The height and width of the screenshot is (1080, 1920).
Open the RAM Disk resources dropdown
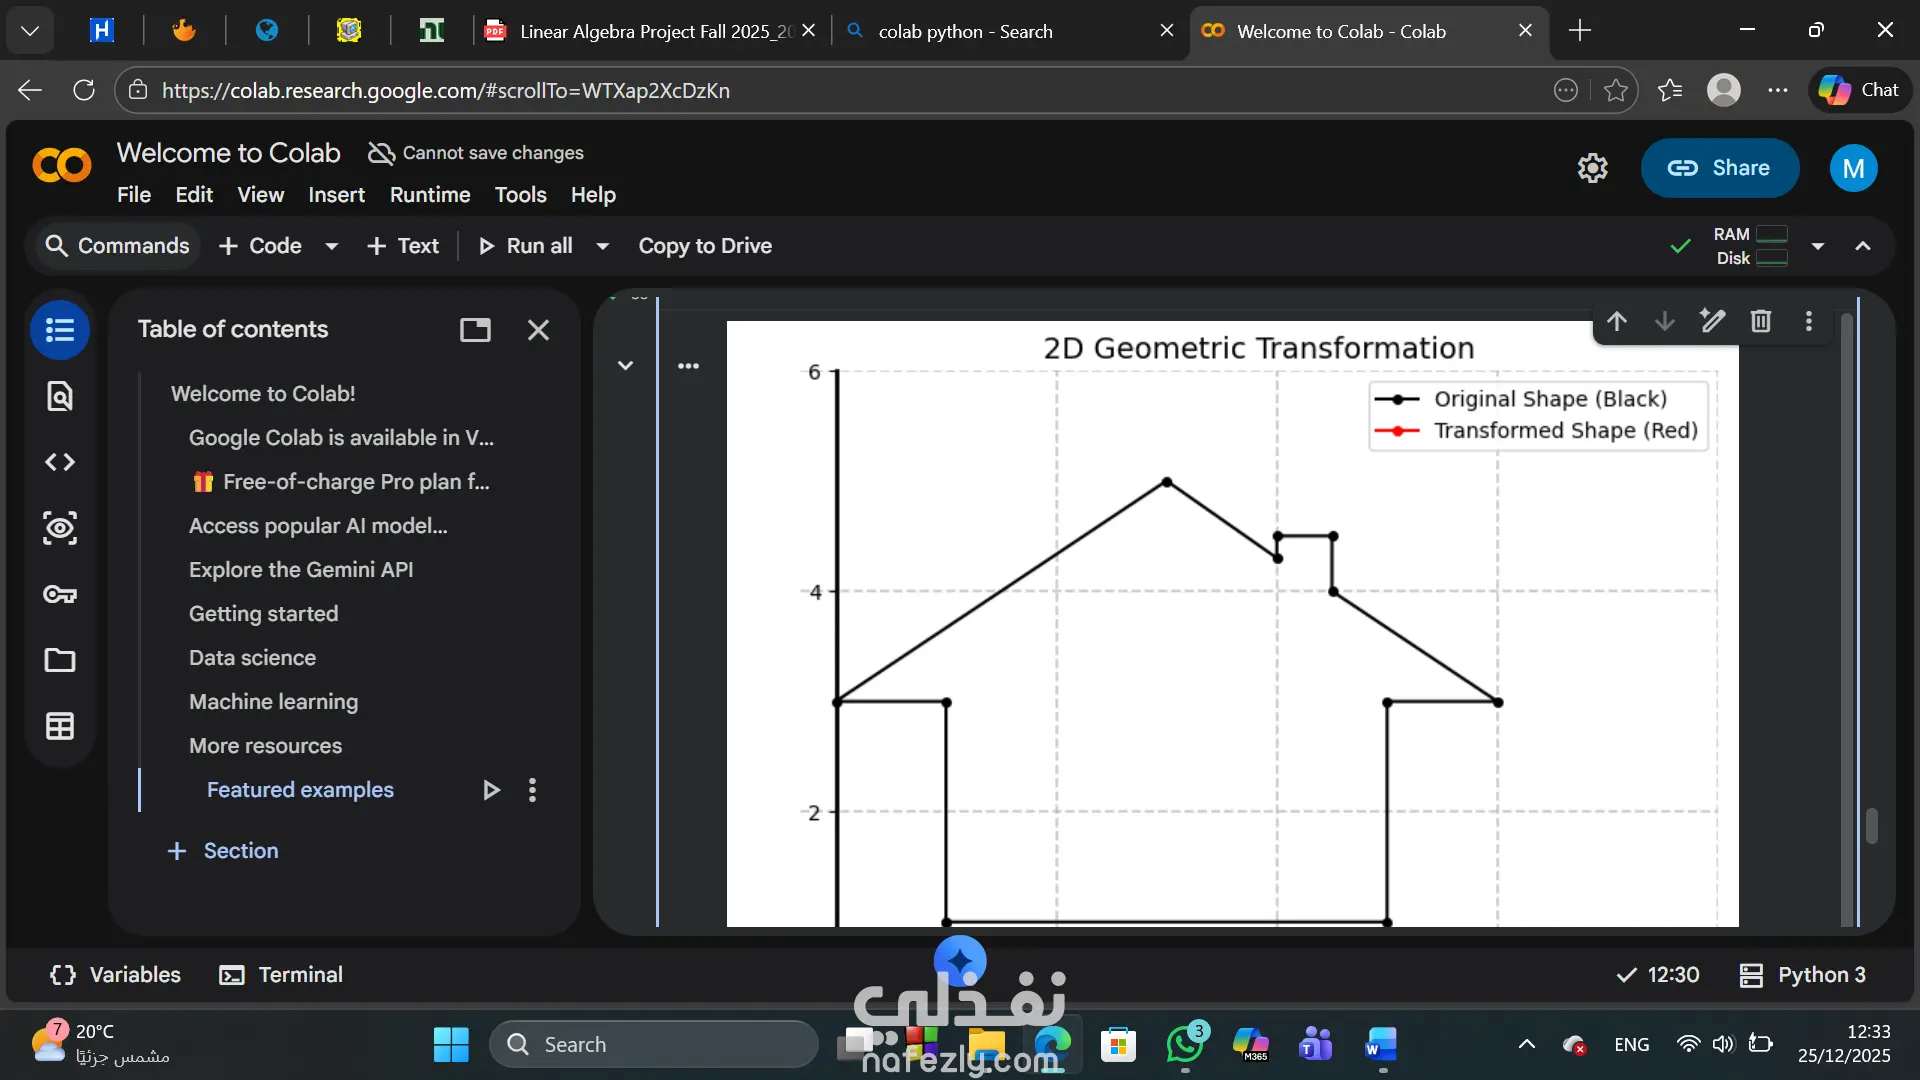tap(1818, 246)
